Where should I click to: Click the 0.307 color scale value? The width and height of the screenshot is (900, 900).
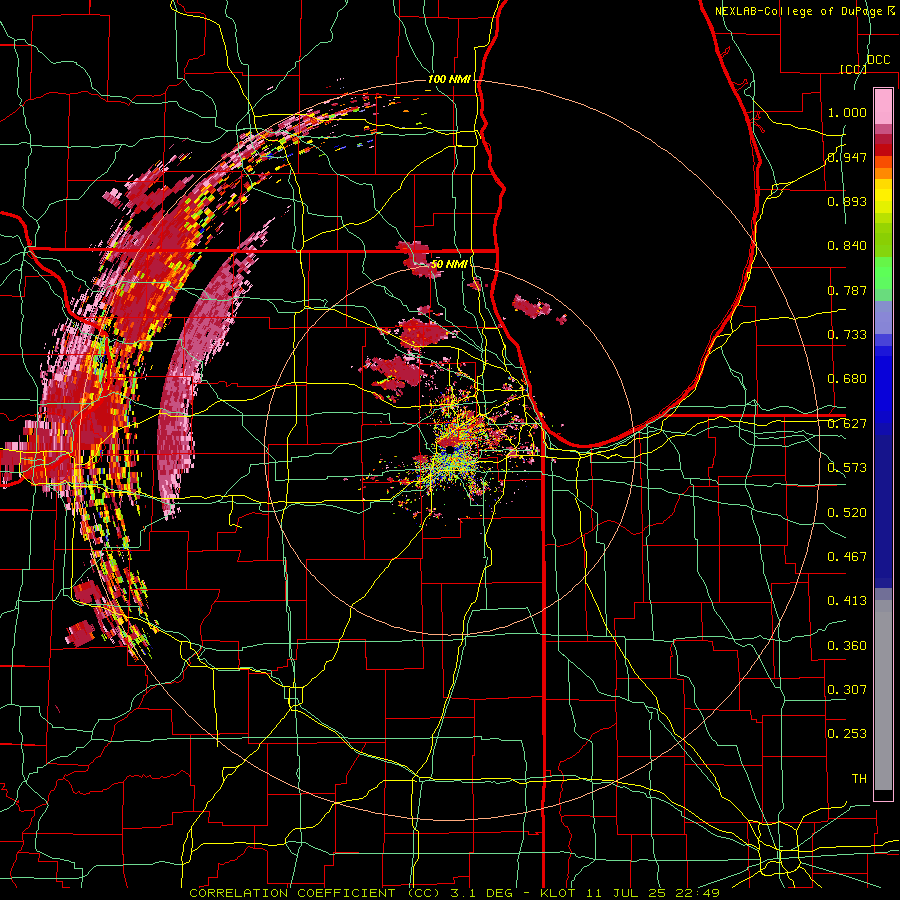pyautogui.click(x=847, y=690)
